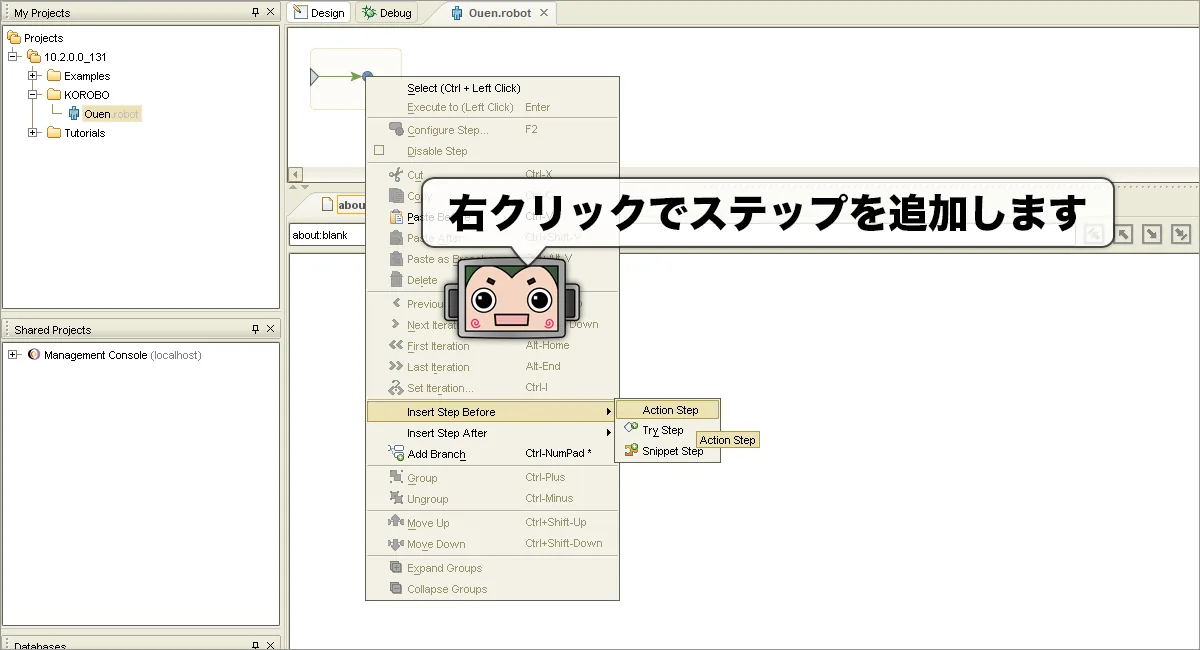The image size is (1200, 650).
Task: Click the Move Down icon
Action: point(396,543)
